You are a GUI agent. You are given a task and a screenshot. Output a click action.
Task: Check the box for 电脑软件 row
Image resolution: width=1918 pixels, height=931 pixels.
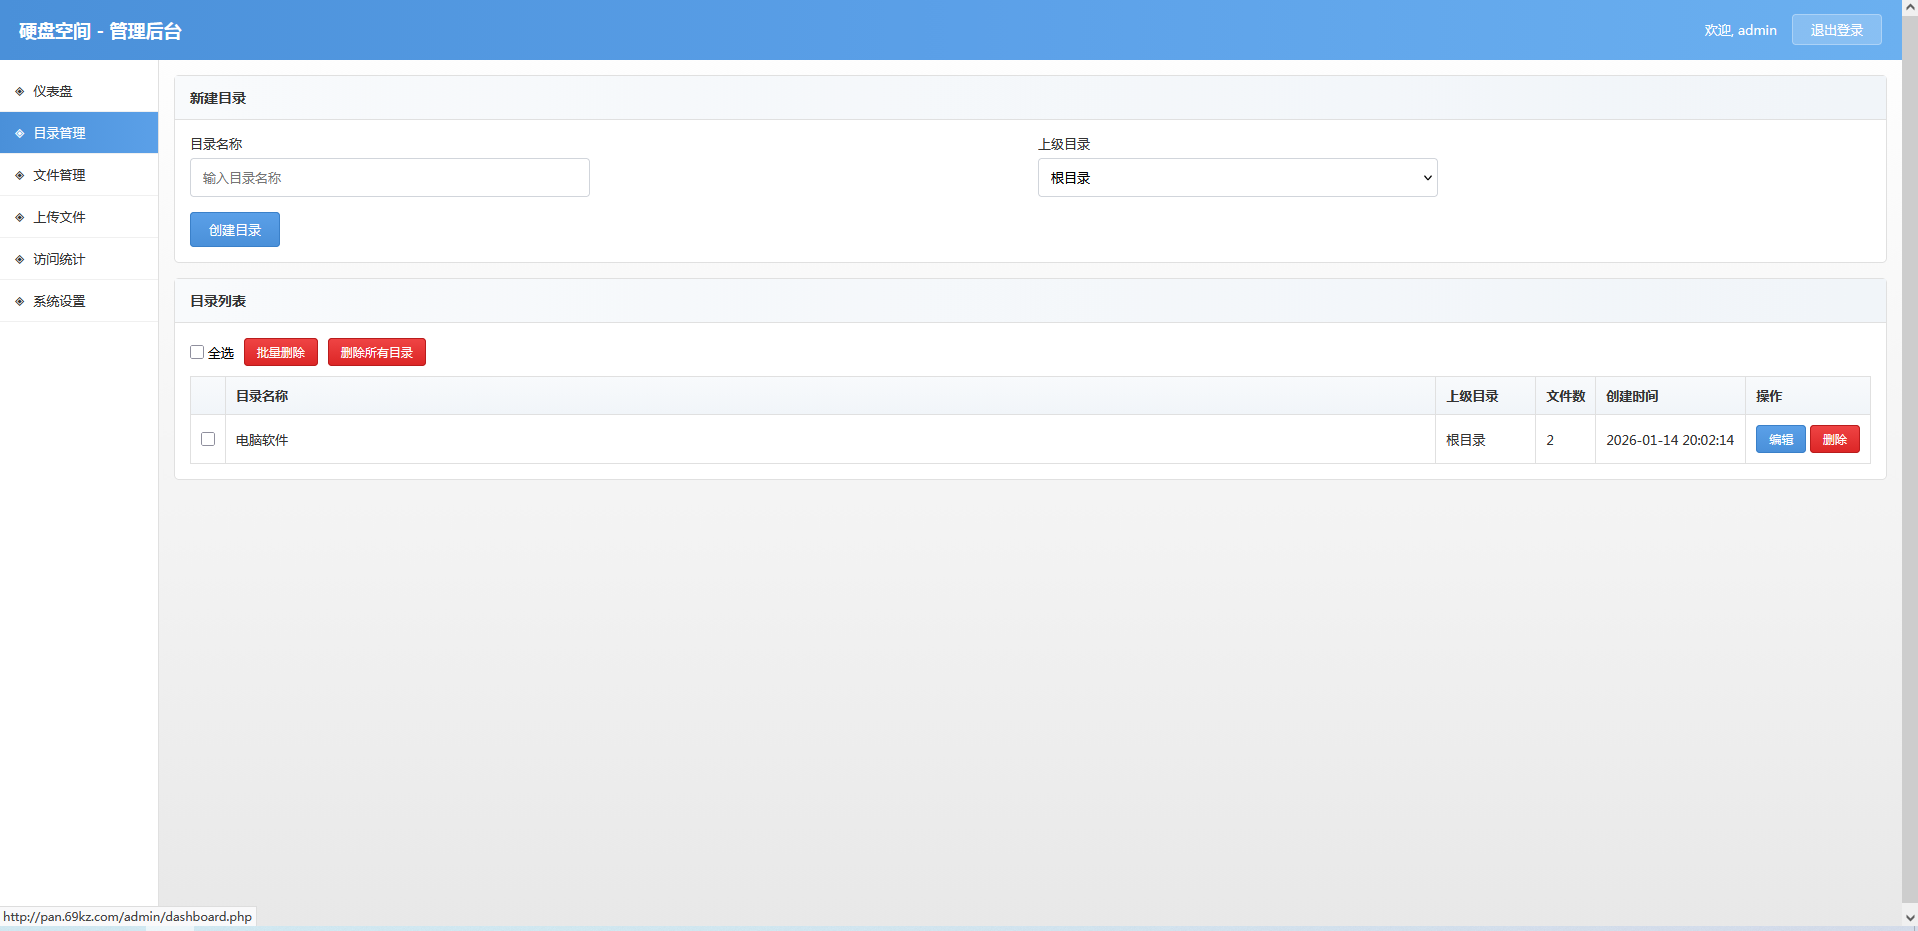coord(208,439)
